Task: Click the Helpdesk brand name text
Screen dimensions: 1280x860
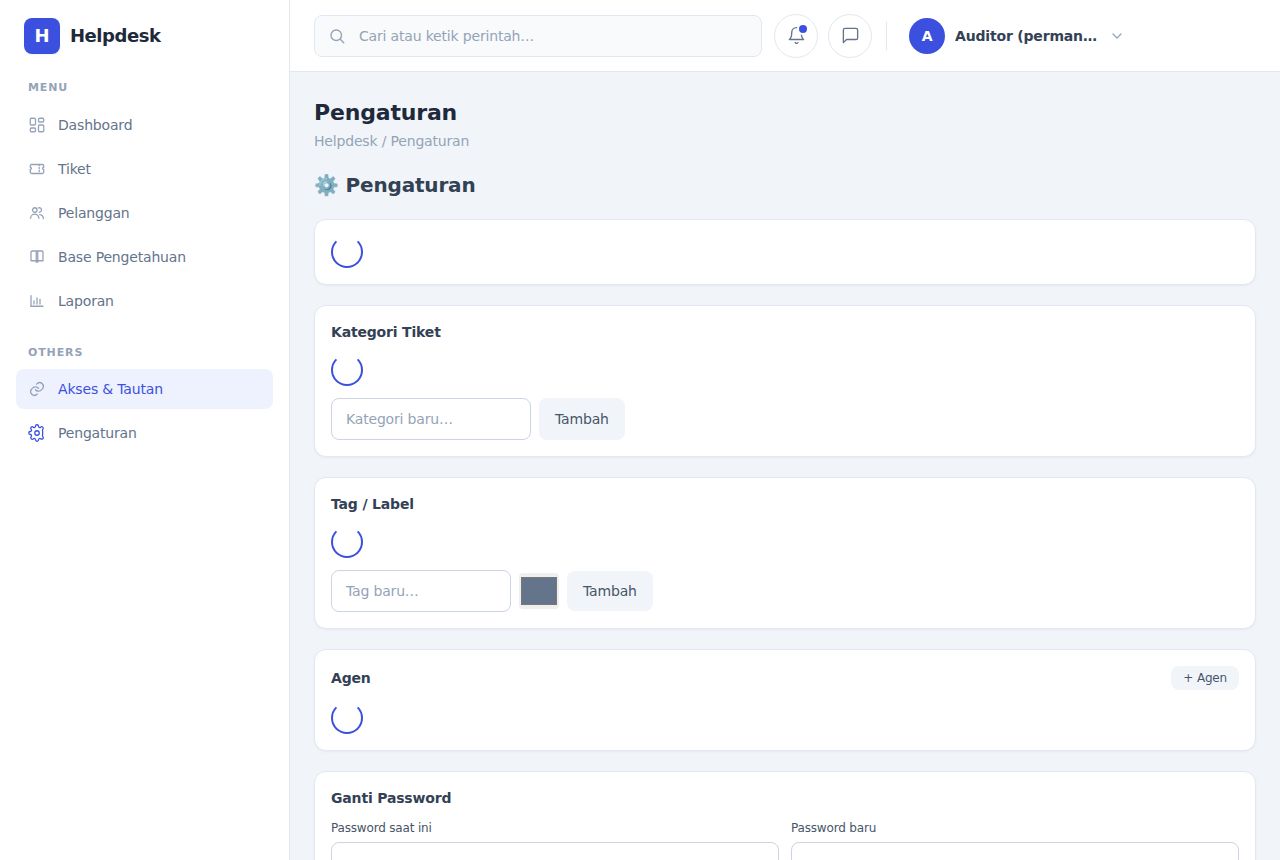Action: point(115,36)
